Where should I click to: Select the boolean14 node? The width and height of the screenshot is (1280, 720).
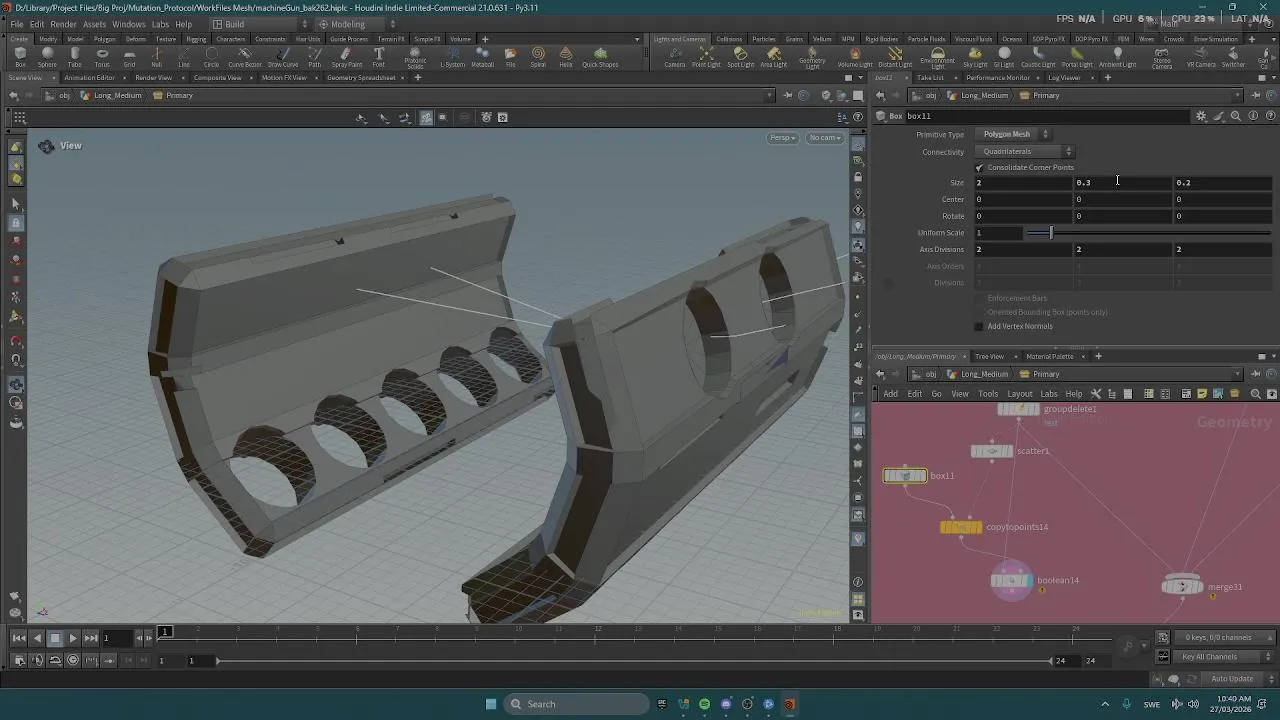point(1011,581)
